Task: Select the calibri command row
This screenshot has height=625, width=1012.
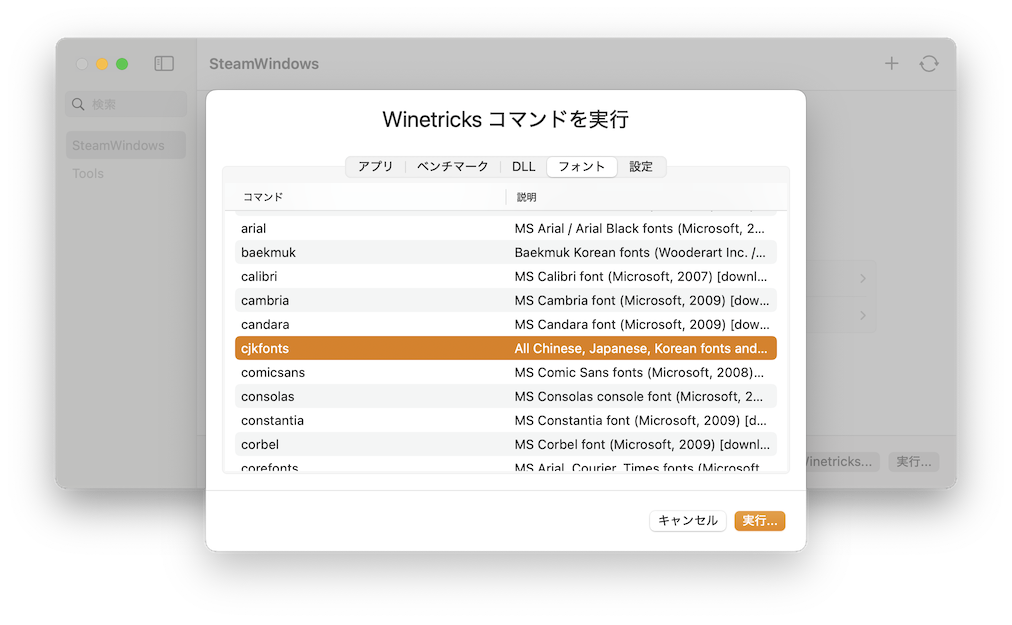Action: (506, 276)
